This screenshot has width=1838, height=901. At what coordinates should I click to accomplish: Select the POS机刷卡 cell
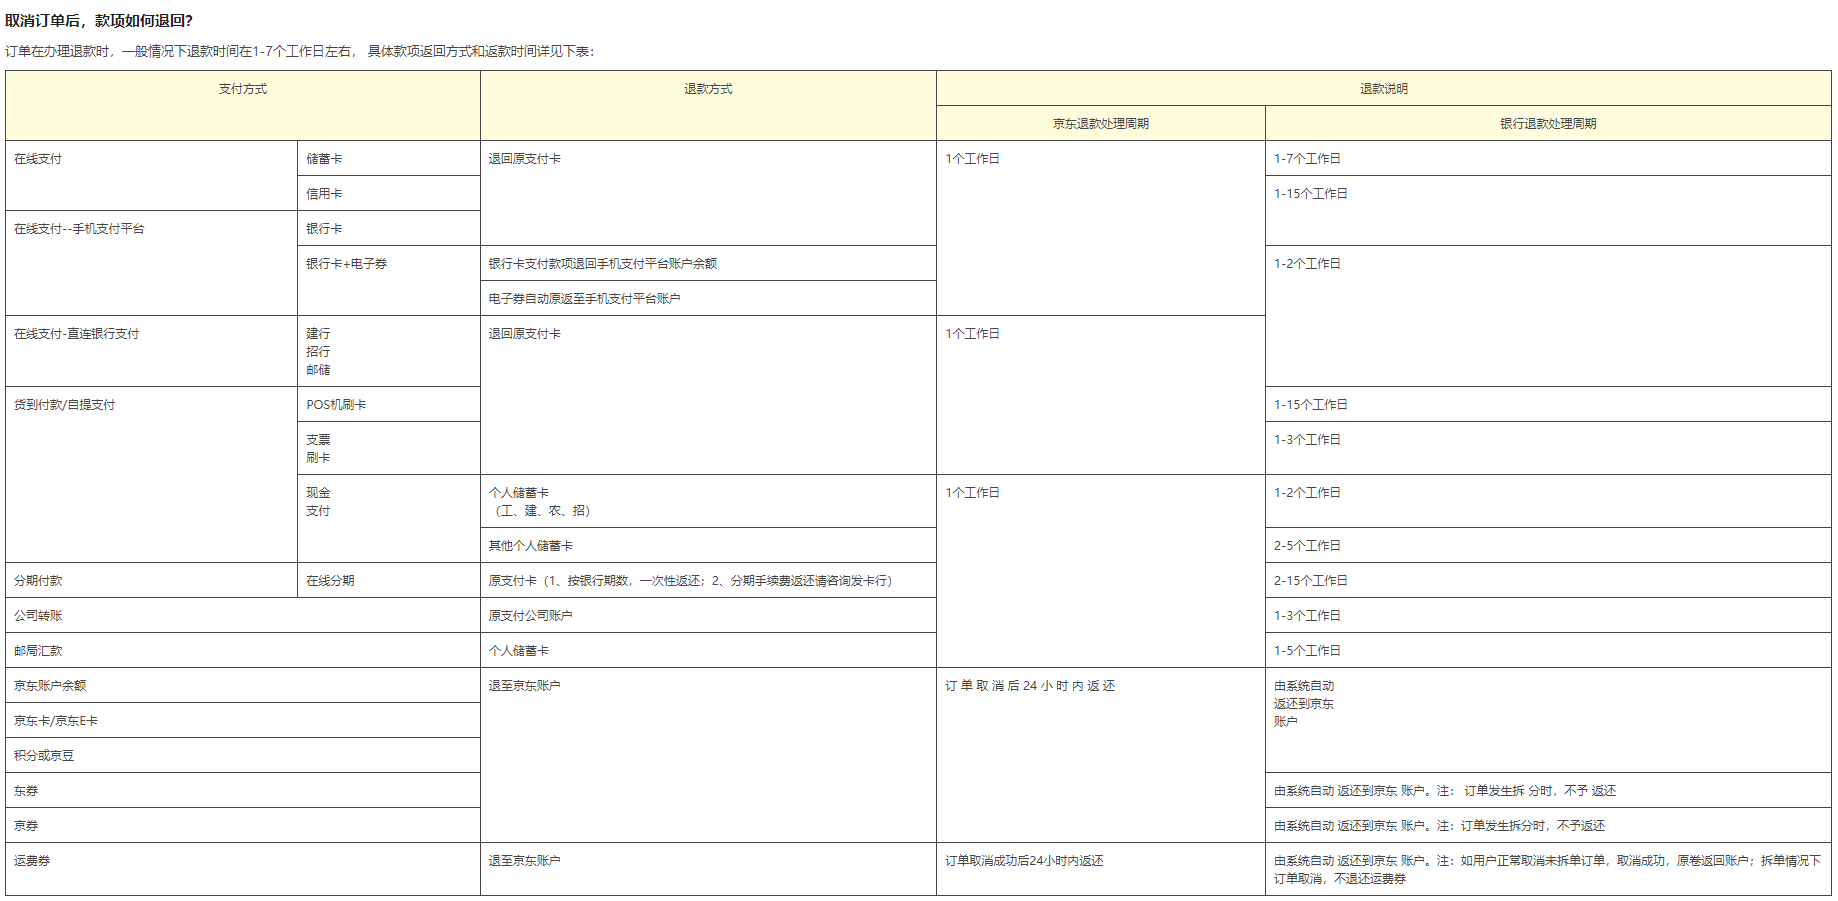click(336, 405)
